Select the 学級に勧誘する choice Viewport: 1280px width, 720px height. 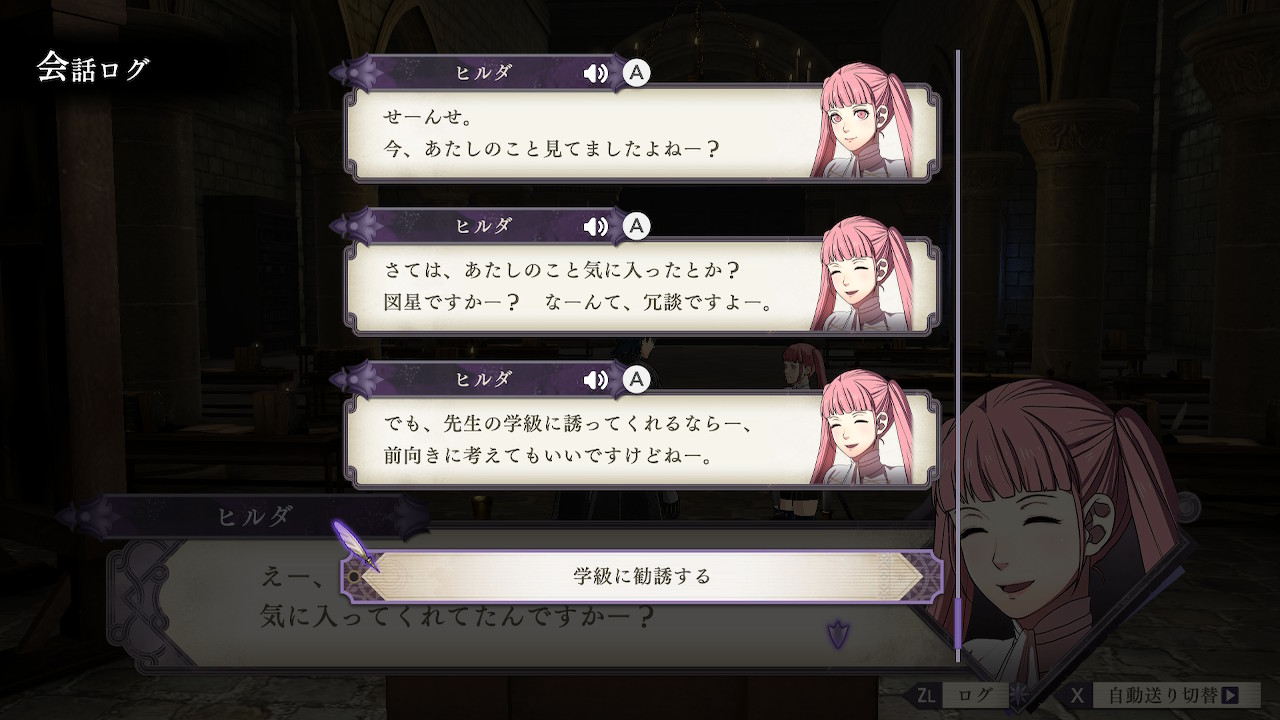642,576
